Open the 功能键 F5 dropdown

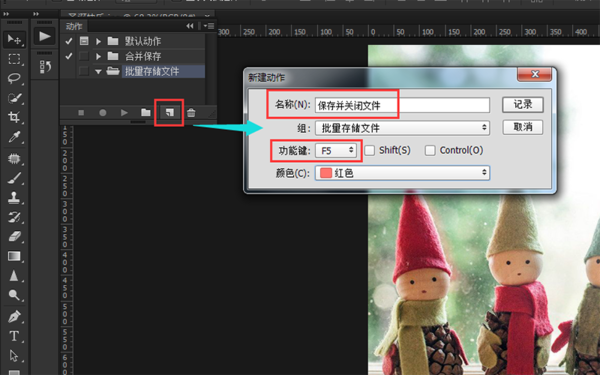tap(336, 150)
